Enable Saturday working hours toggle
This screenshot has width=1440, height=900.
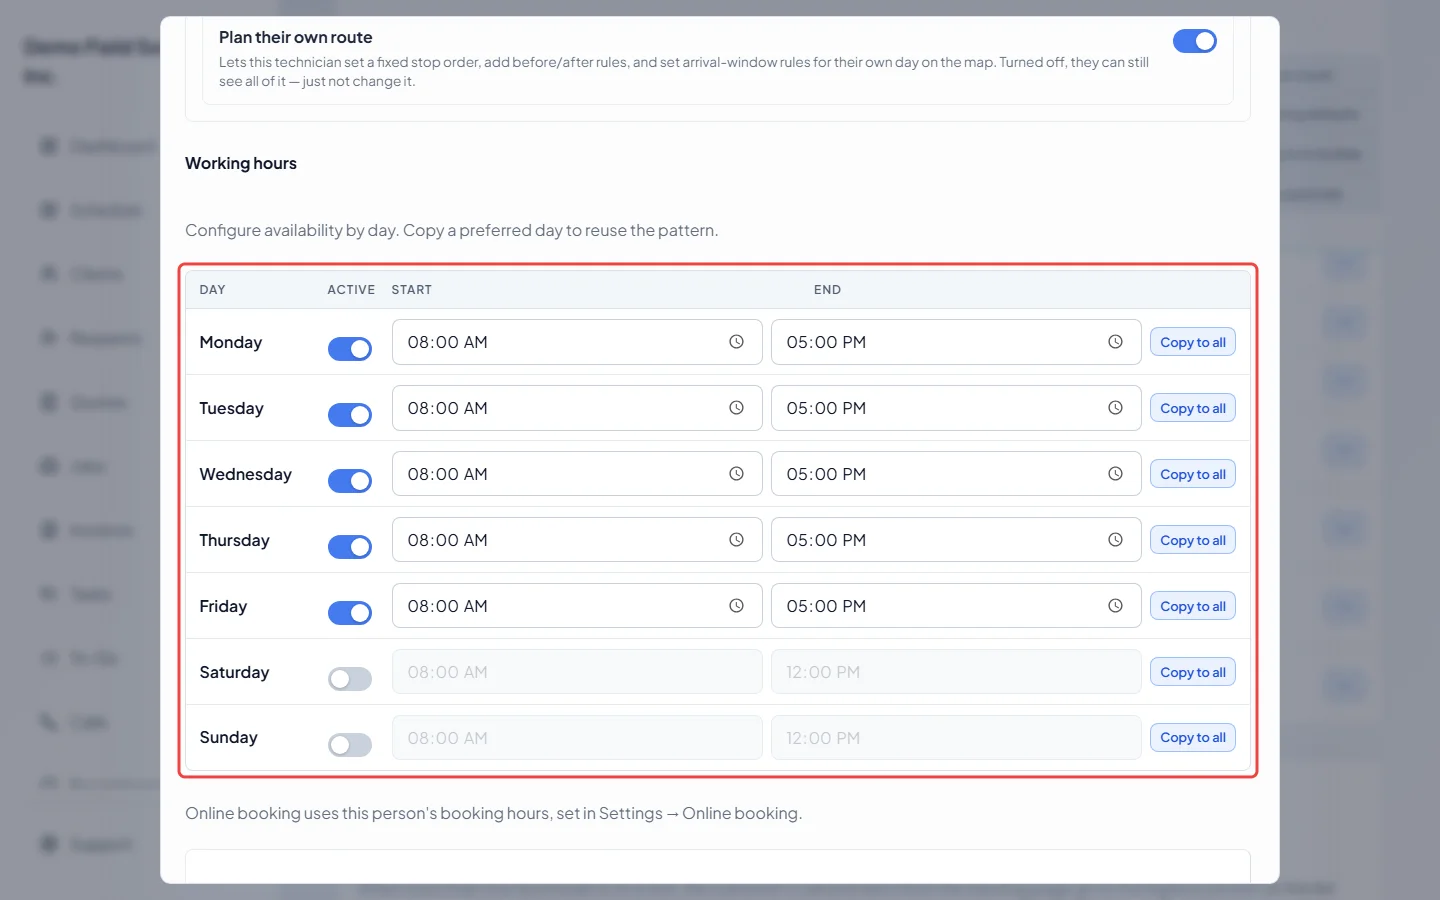pos(350,679)
